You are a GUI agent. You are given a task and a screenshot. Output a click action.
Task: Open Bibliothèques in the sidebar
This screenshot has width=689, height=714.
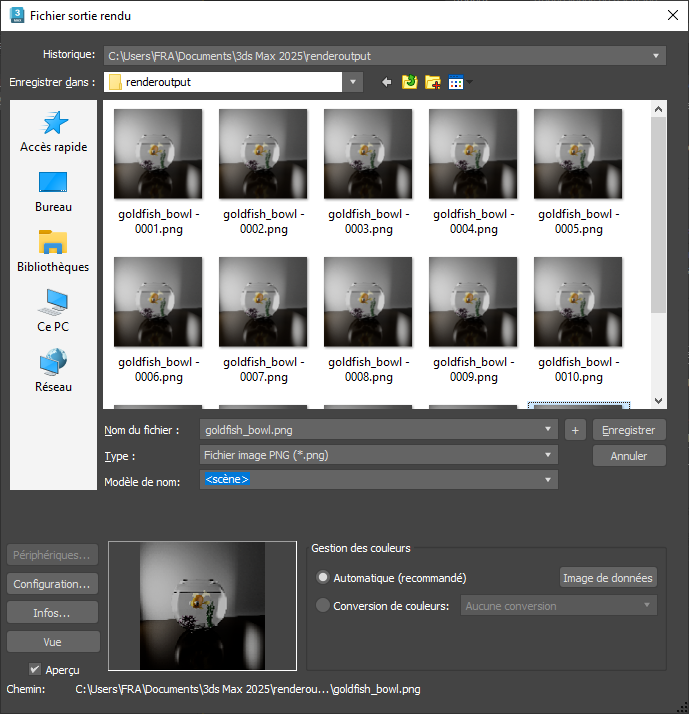(x=53, y=251)
